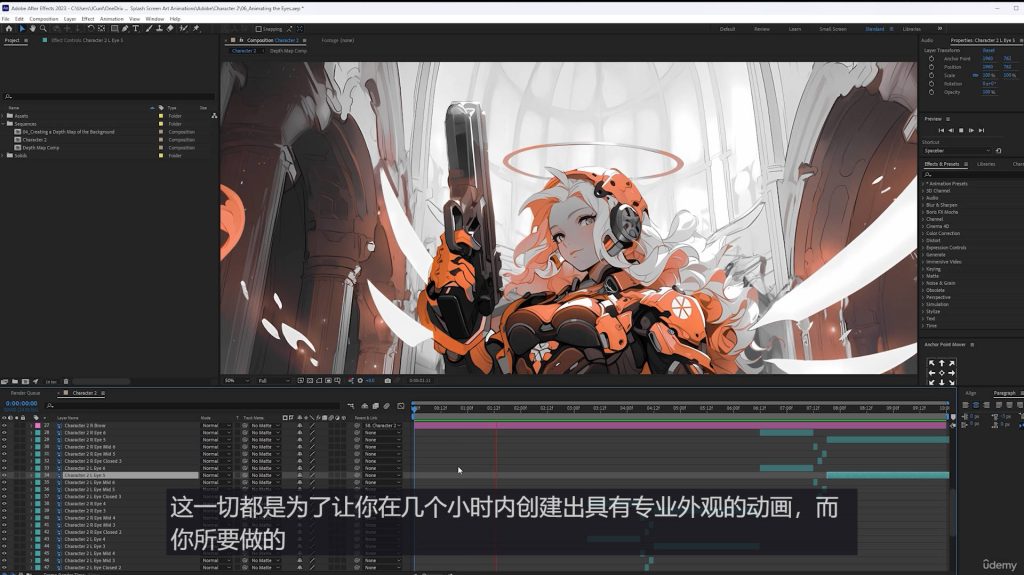
Task: Toggle shy switch on Character 2 R Brow
Action: pyautogui.click(x=300, y=425)
